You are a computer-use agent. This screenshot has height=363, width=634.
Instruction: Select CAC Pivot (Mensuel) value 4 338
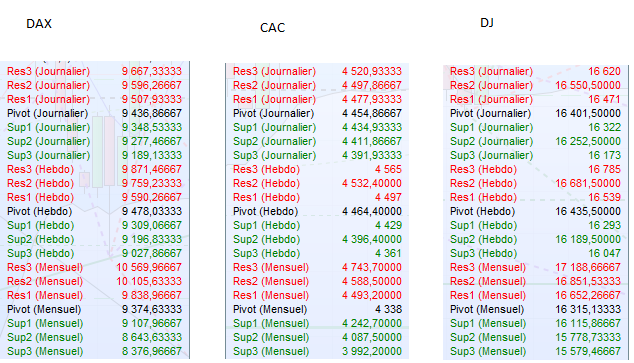pos(388,309)
